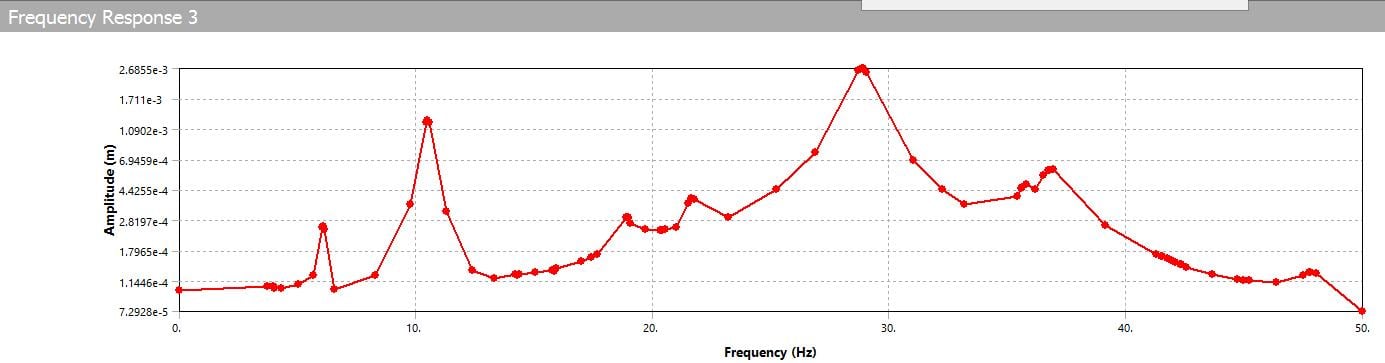Viewport: 1385px width, 363px height.
Task: Click the 10. frequency tick label
Action: (414, 327)
